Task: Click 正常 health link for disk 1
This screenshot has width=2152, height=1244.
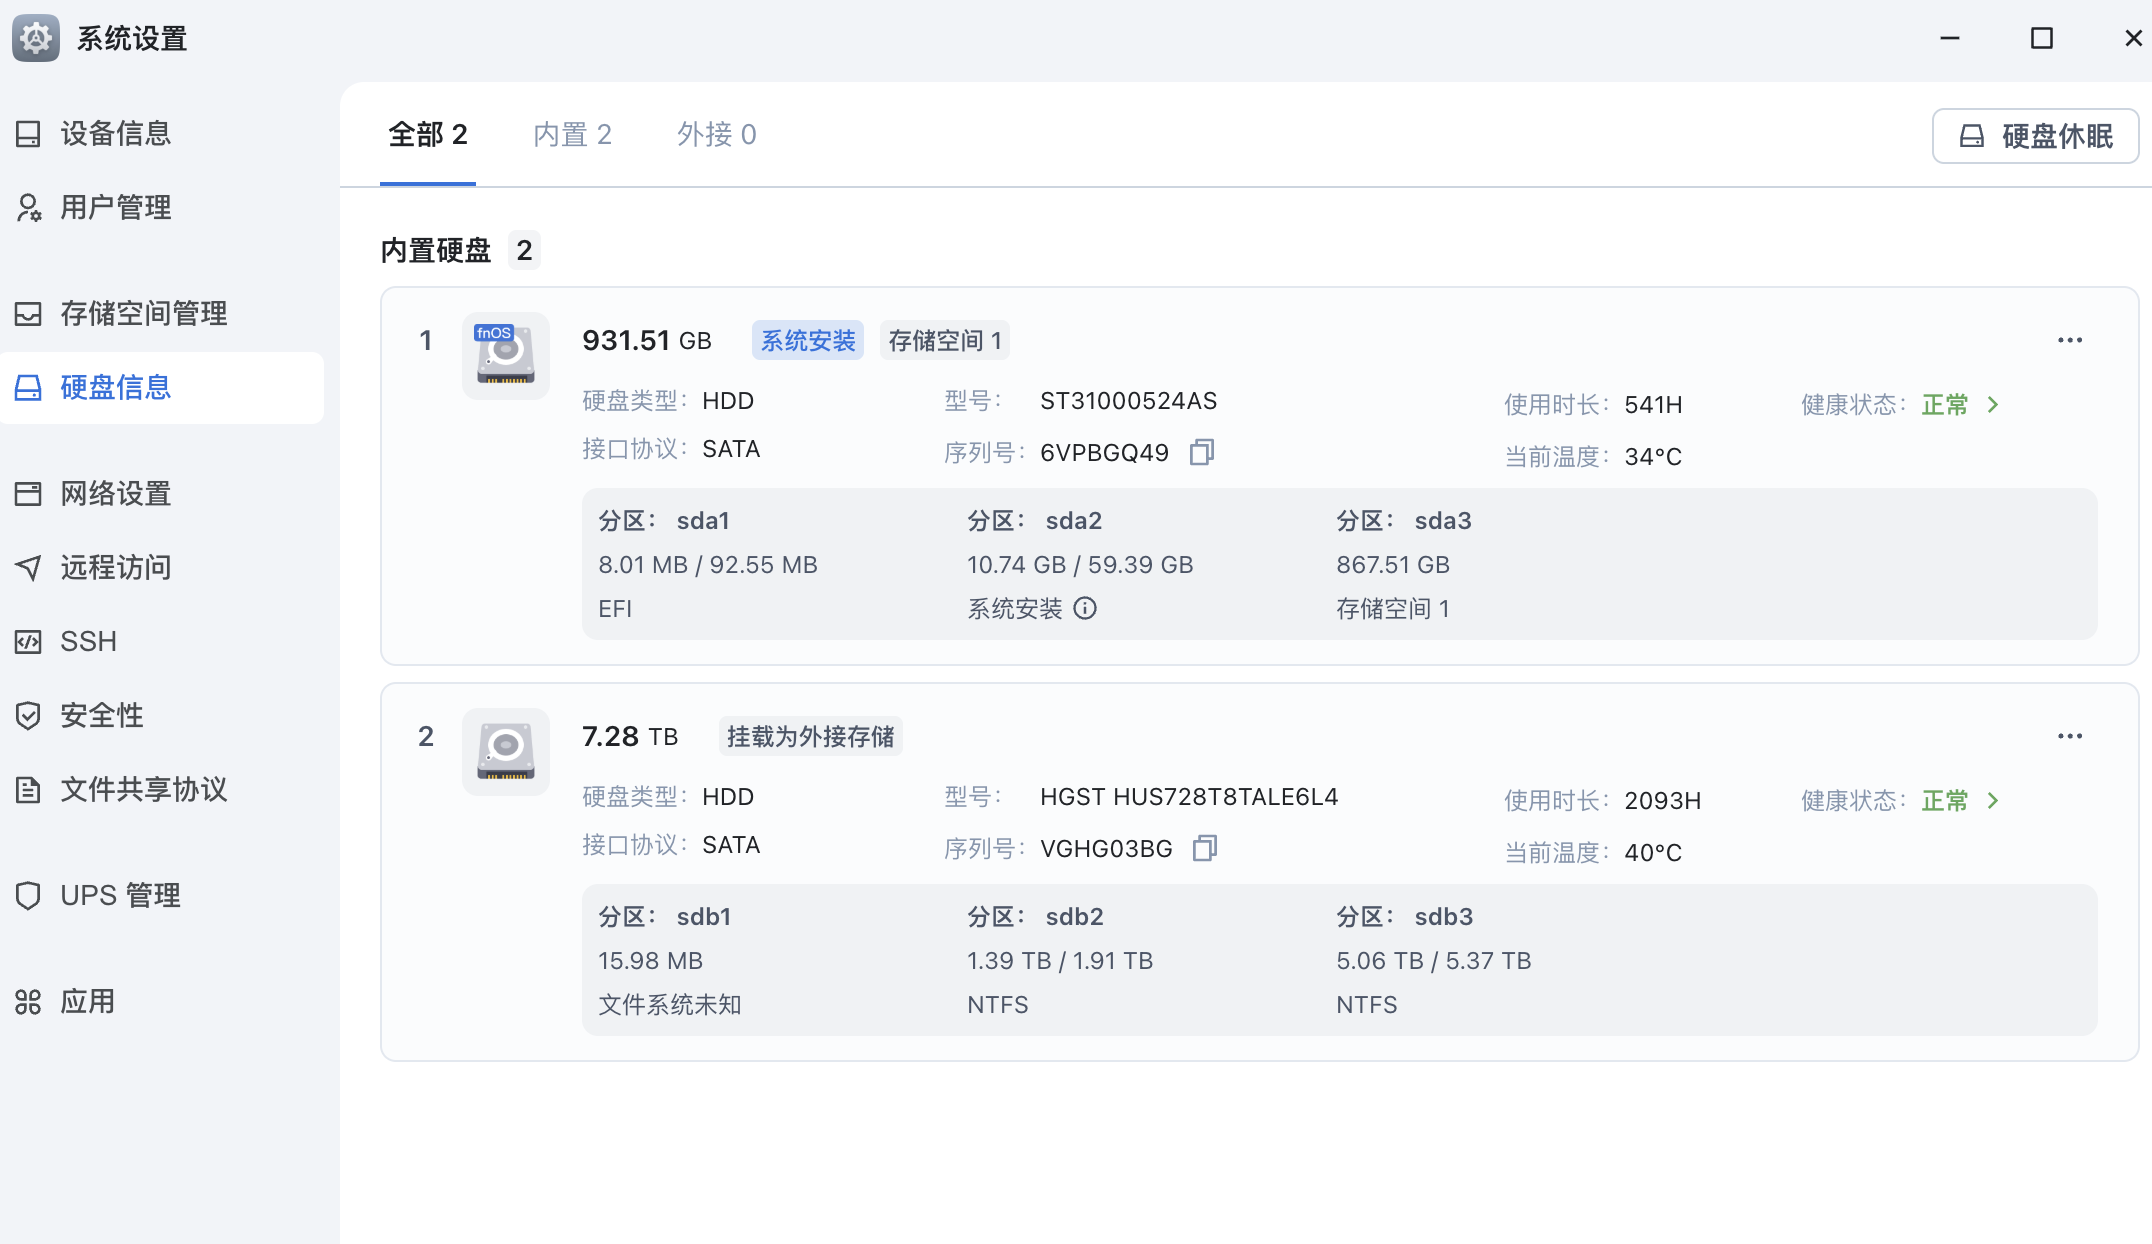Action: [x=1945, y=404]
